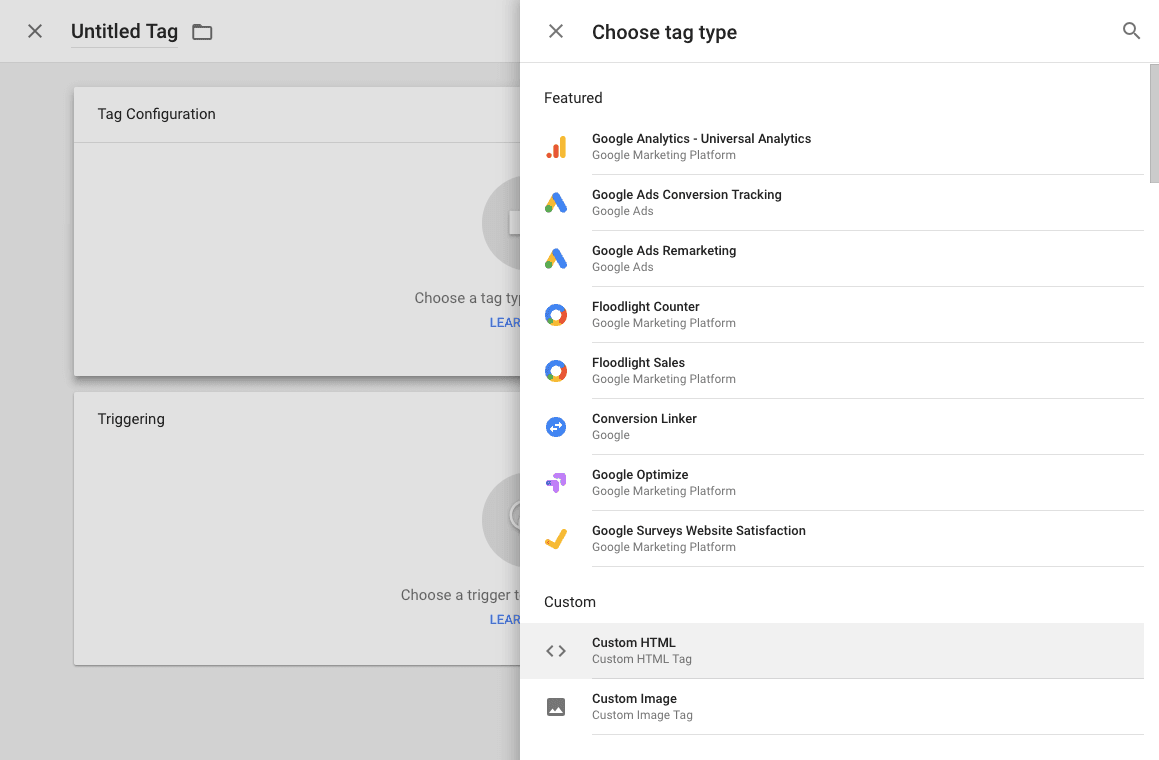Click the Floodlight Counter ring icon

click(x=556, y=315)
